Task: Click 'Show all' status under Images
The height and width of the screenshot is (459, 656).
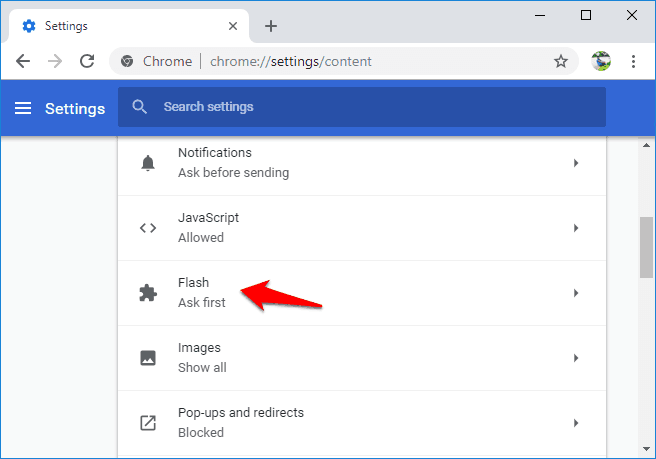Action: click(202, 368)
